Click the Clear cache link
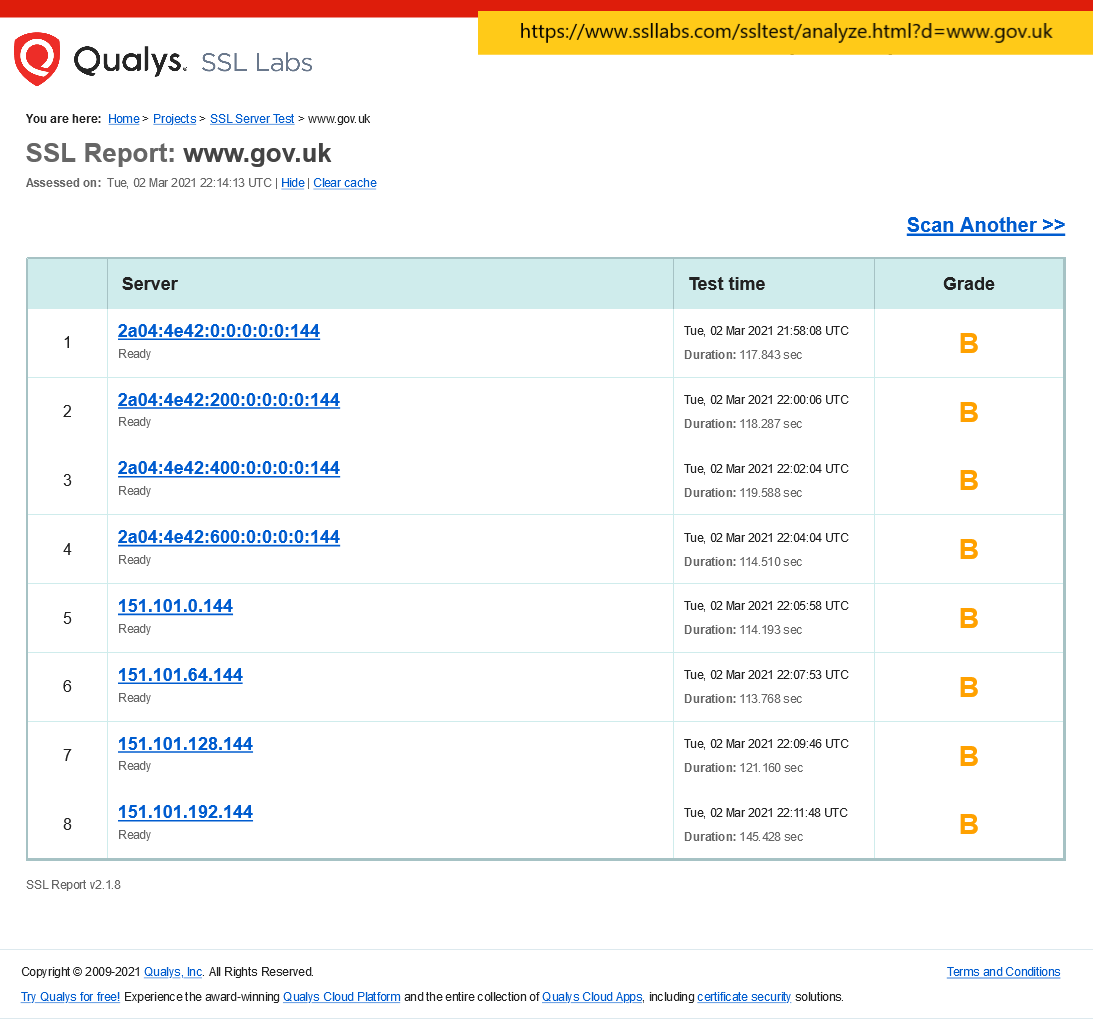The height and width of the screenshot is (1019, 1093). [344, 183]
